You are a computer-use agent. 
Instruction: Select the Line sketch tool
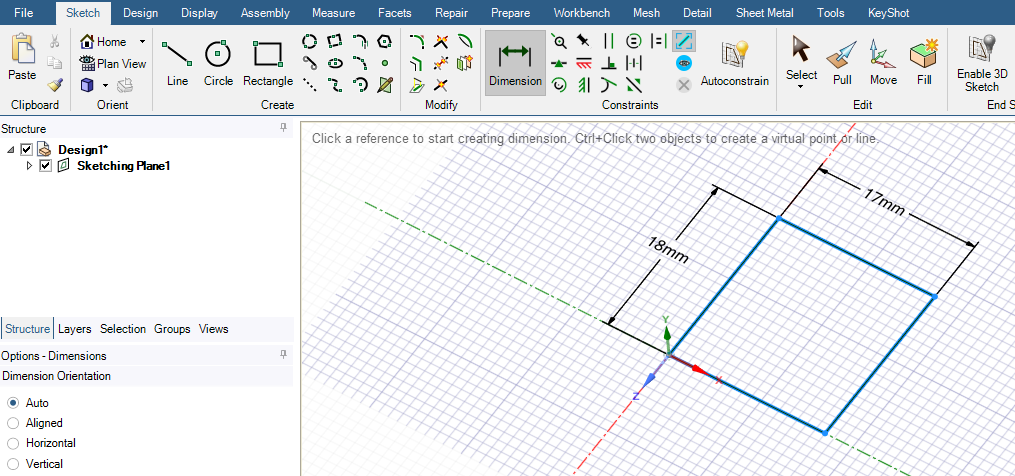coord(177,62)
